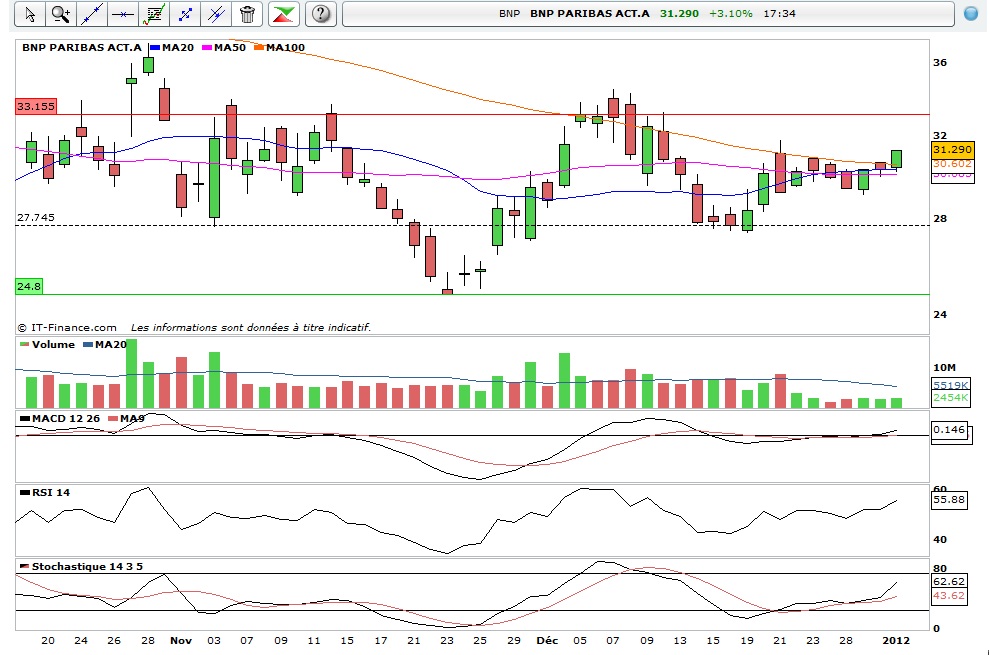
Task: Click the Nov label on the date axis
Action: 181,640
